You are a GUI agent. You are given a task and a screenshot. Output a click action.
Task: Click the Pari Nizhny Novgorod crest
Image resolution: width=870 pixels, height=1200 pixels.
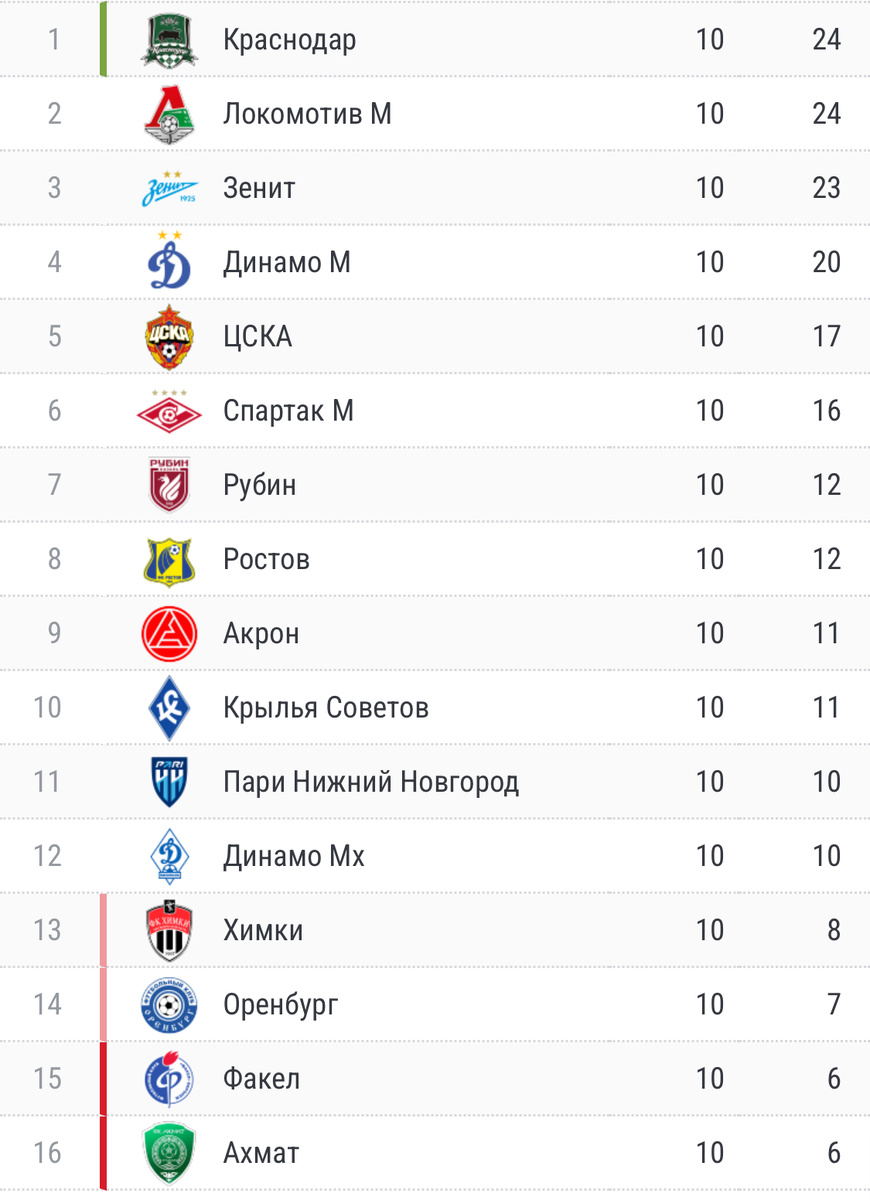[x=169, y=782]
